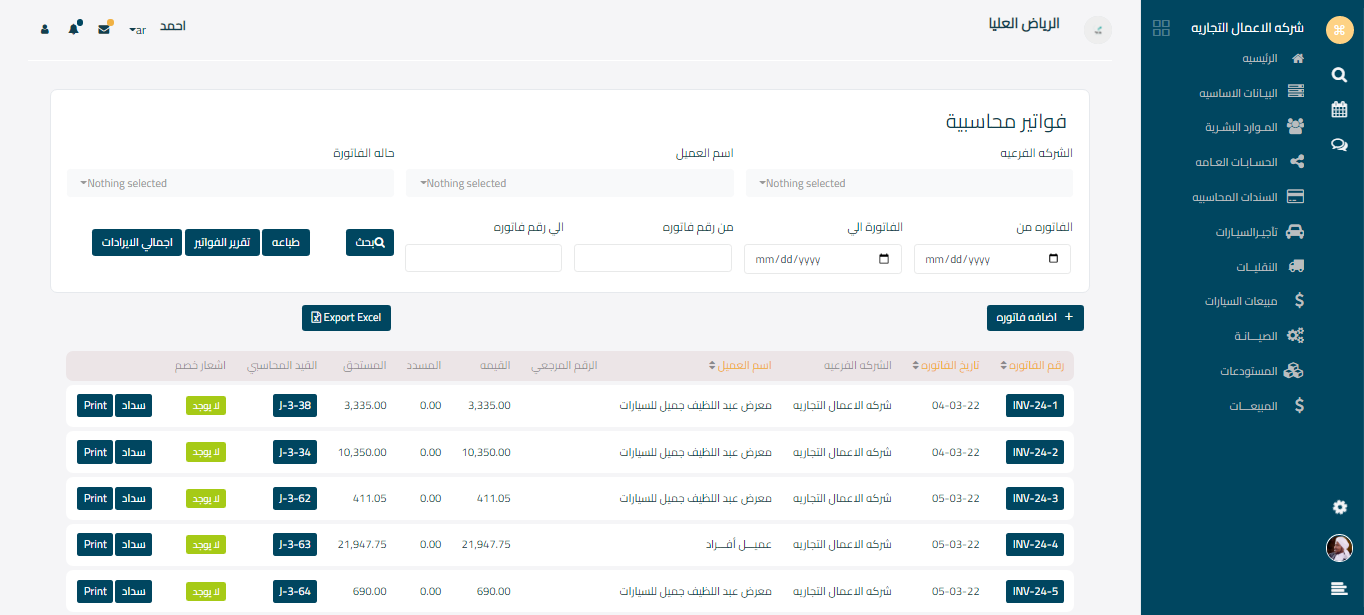Click the search magnifier icon in right sidebar
This screenshot has width=1364, height=615.
click(1339, 75)
